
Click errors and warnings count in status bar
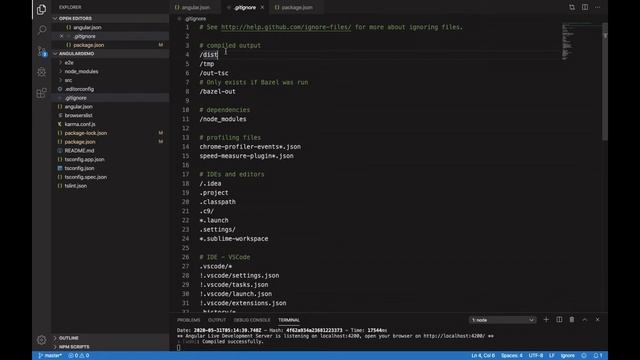tap(79, 356)
